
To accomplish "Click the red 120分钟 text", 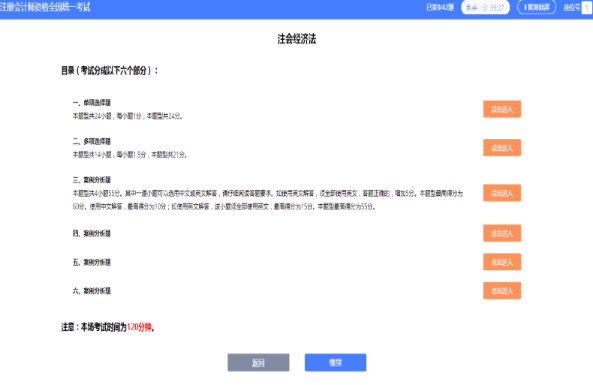I will (139, 328).
